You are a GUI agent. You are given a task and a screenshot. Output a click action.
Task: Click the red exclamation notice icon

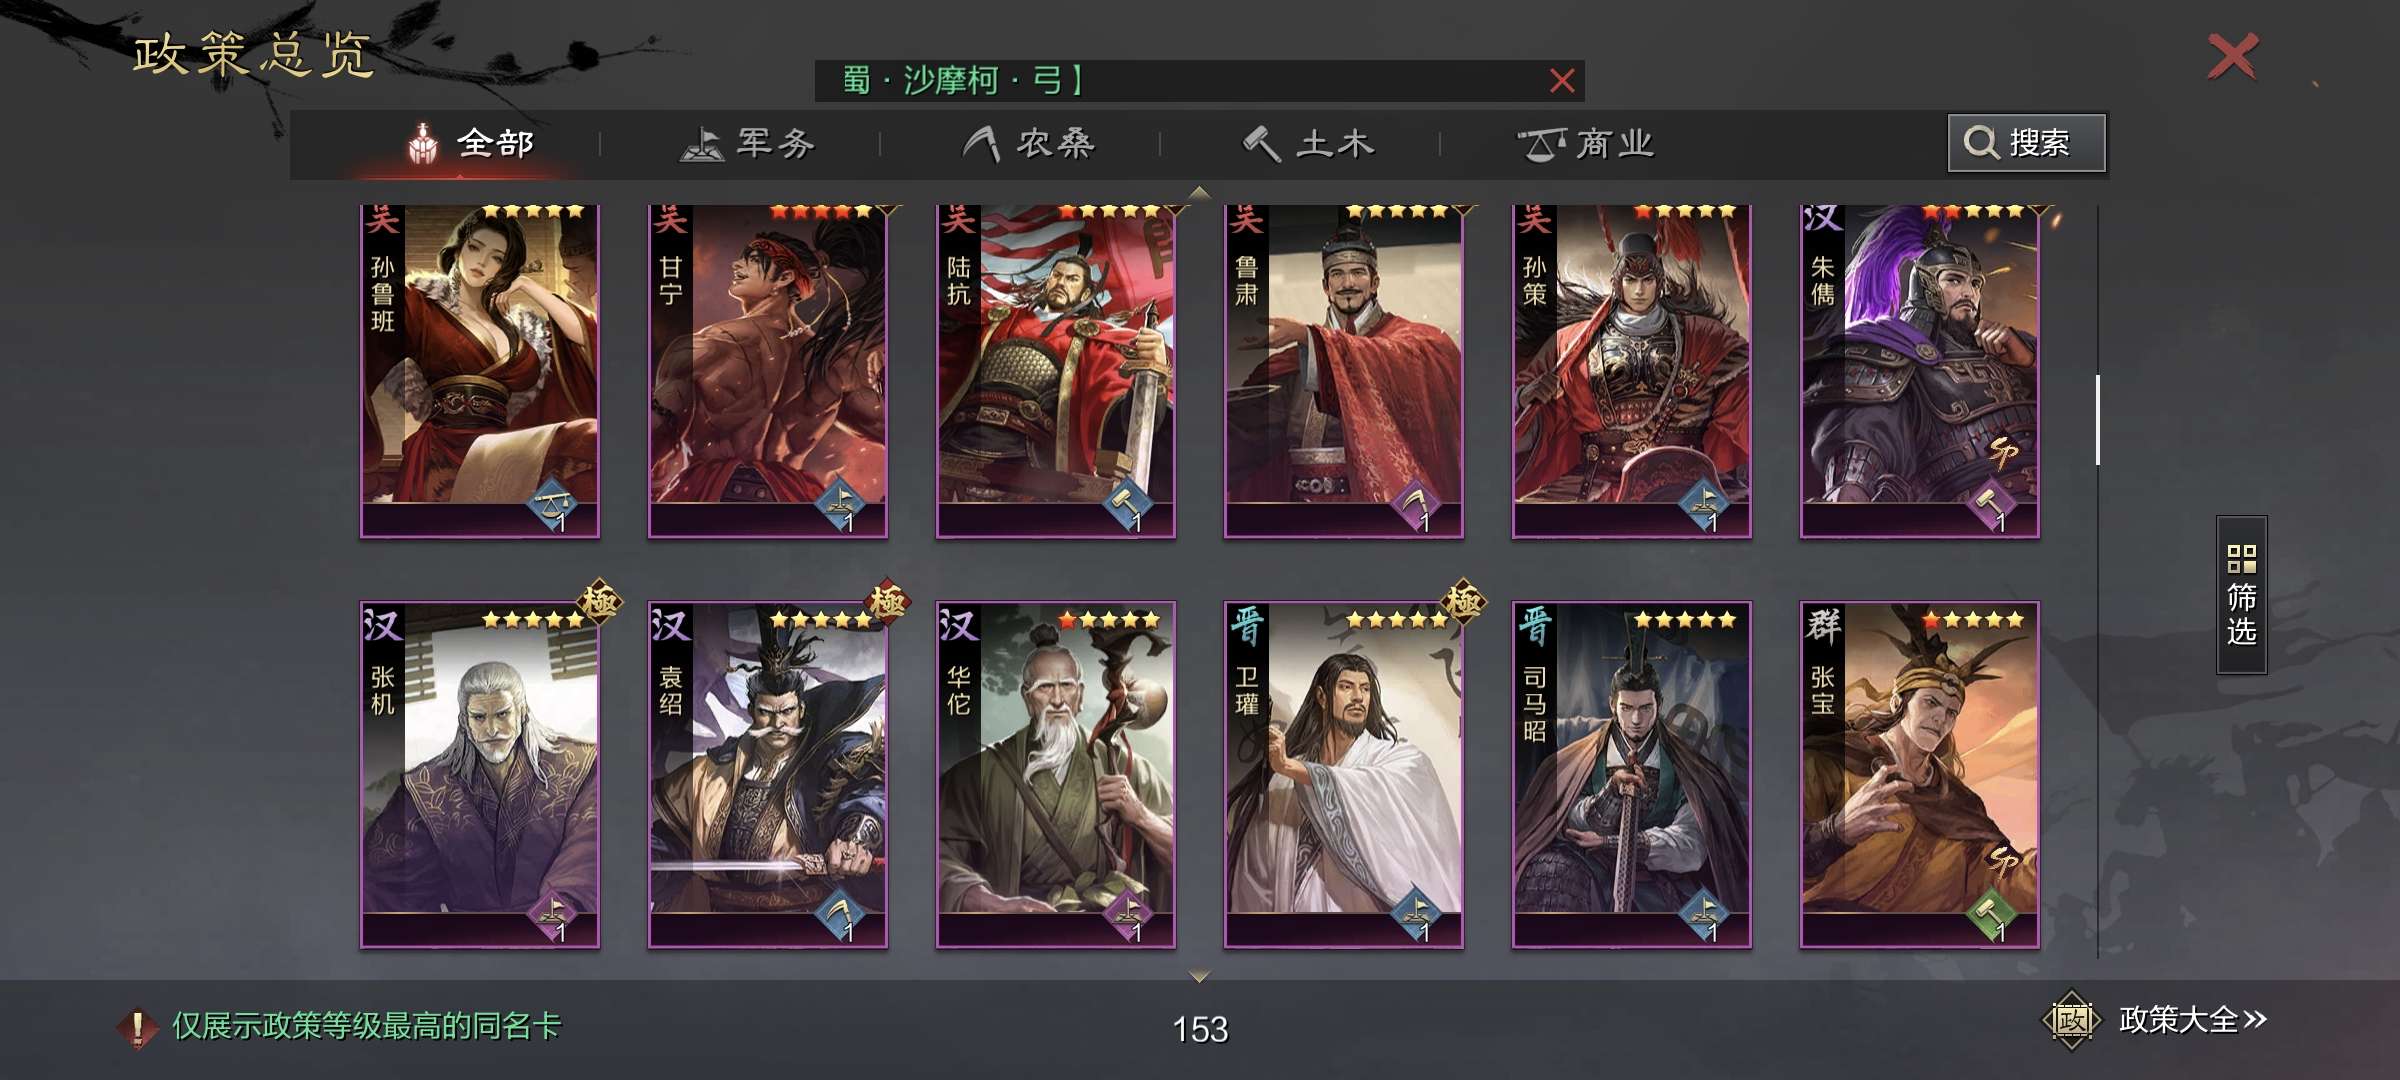tap(137, 1026)
